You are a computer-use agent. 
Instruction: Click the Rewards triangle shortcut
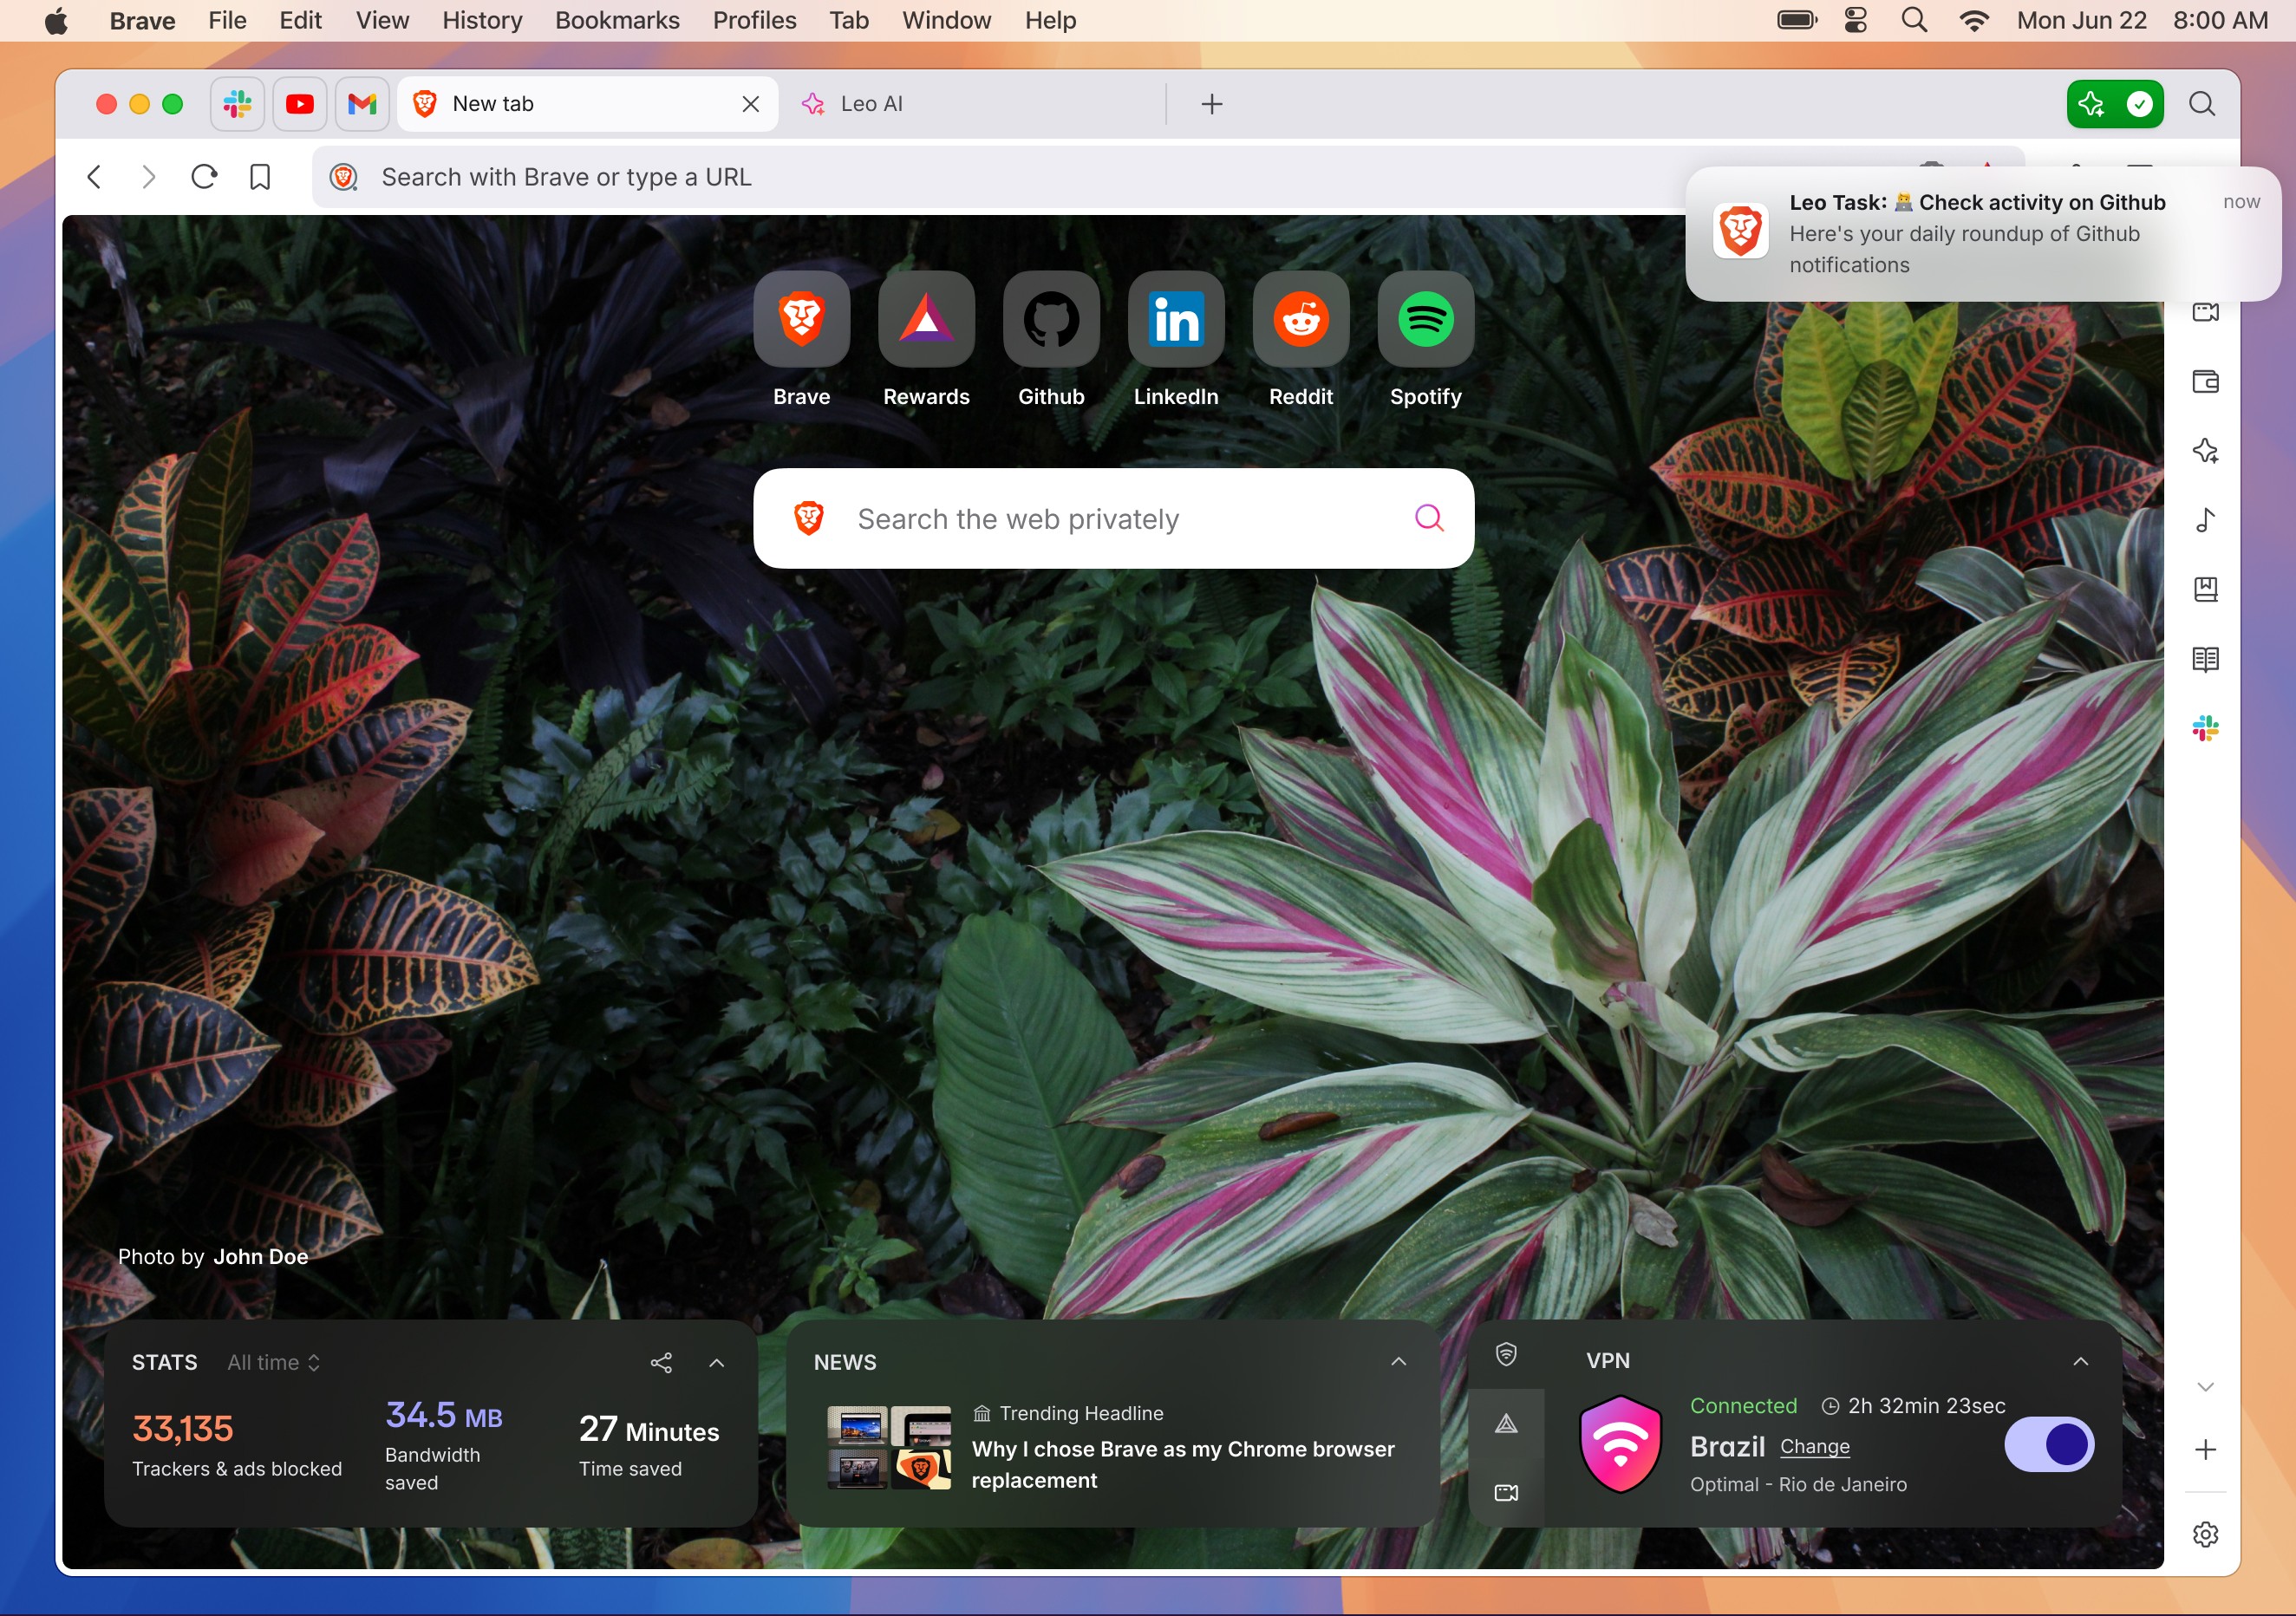[x=926, y=320]
